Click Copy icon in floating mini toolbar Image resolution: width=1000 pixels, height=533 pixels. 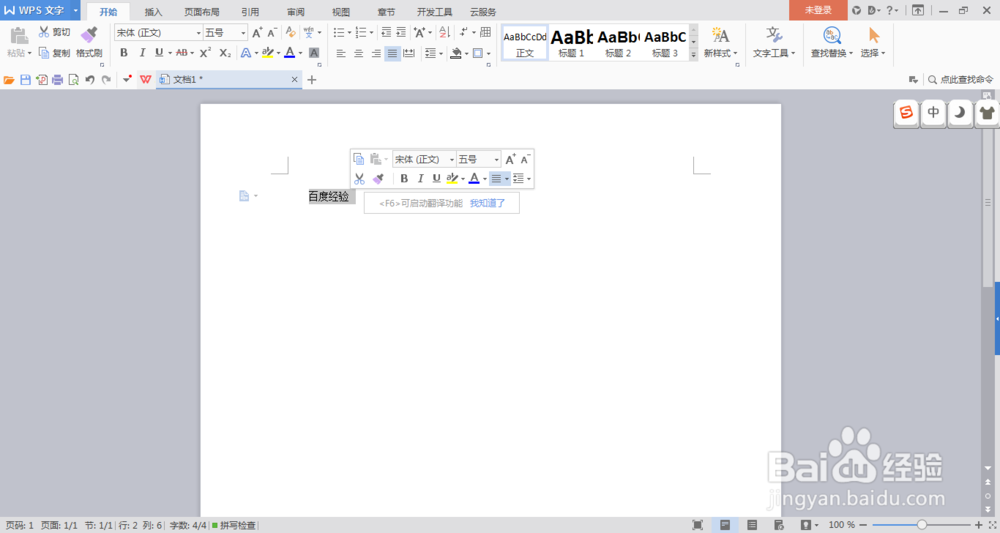point(359,159)
